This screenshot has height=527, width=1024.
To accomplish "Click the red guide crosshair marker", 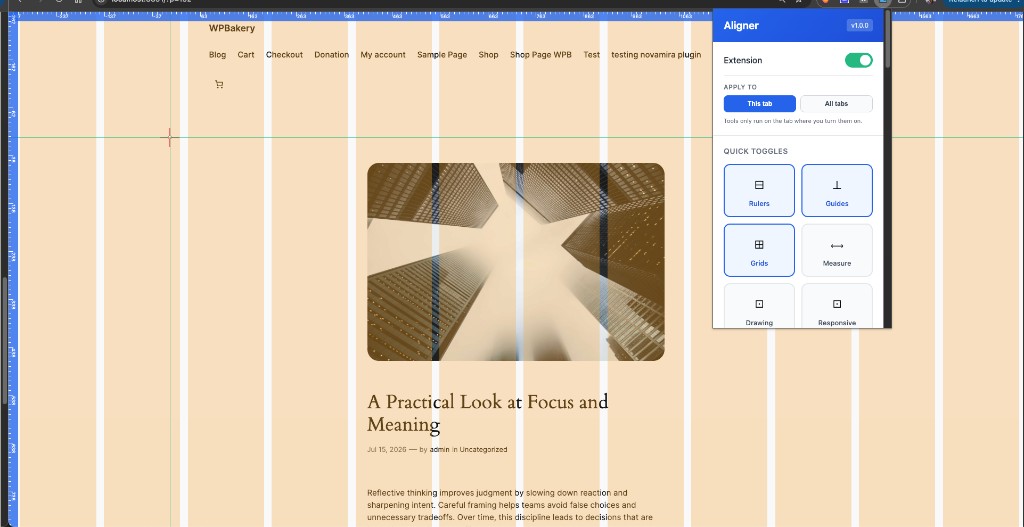I will pos(170,137).
